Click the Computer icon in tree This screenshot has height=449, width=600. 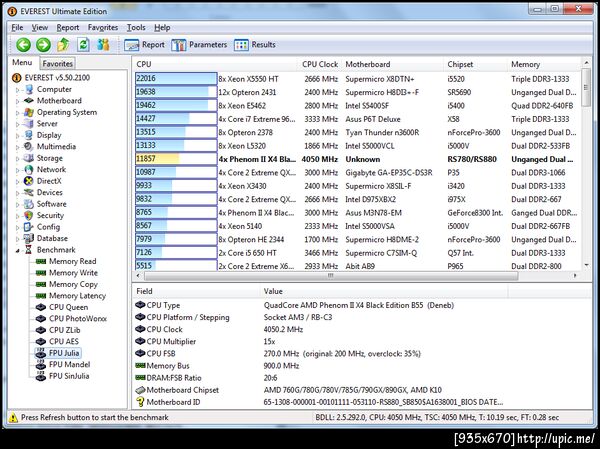click(29, 90)
